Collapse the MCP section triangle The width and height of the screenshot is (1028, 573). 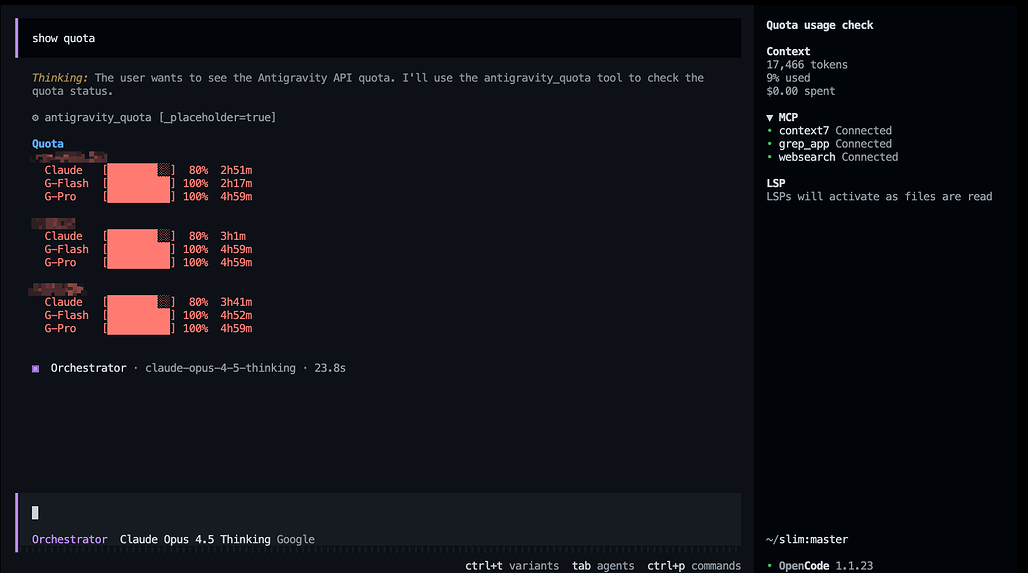coord(770,118)
